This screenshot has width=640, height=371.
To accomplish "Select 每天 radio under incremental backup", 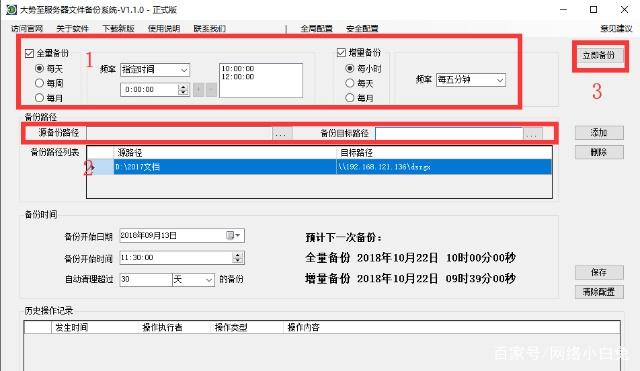I will [350, 83].
